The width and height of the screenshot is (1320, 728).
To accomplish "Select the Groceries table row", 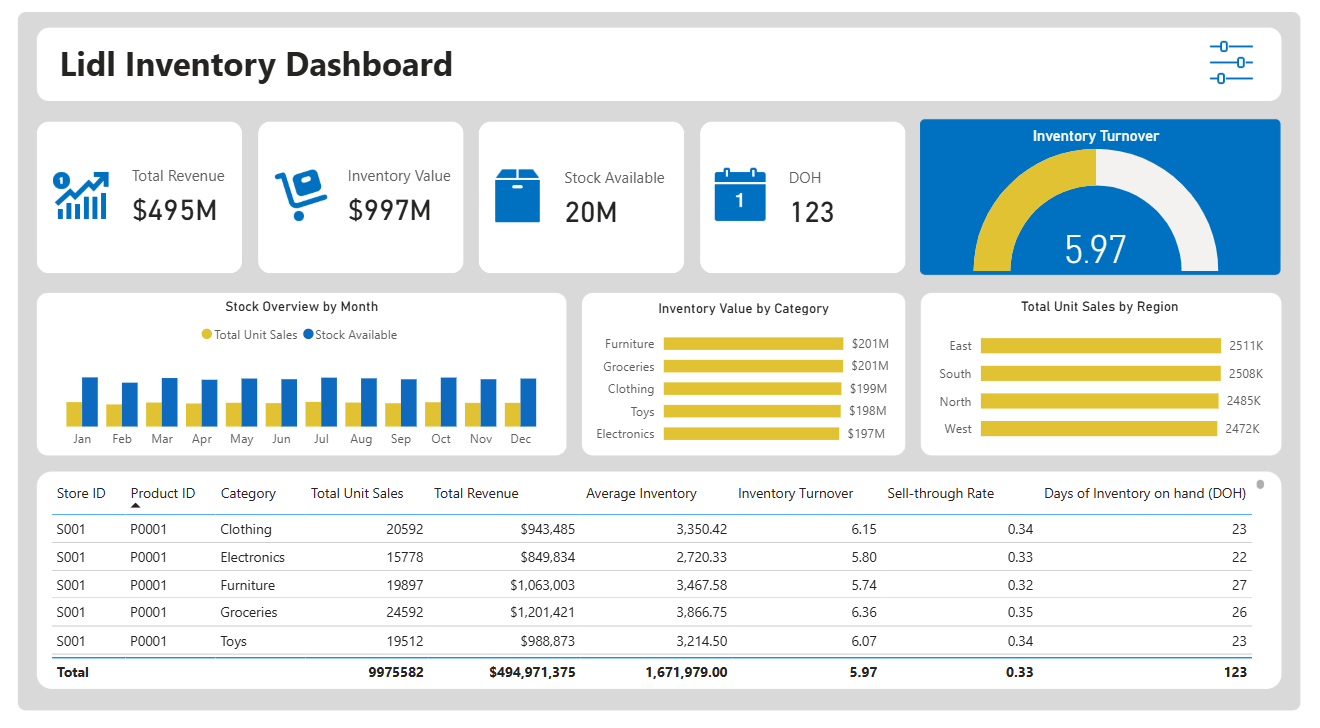I will tap(650, 612).
